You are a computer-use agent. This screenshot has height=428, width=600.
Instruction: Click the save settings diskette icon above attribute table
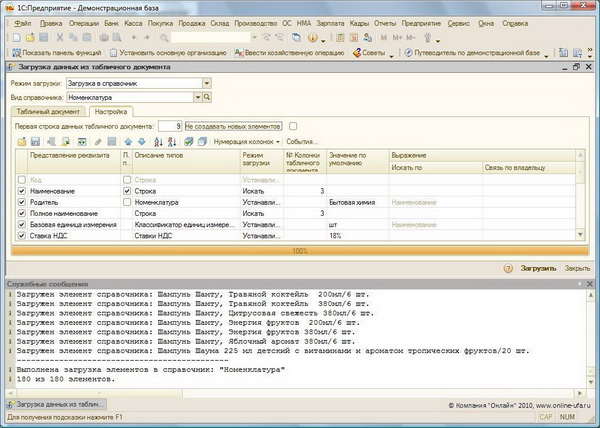[x=35, y=142]
